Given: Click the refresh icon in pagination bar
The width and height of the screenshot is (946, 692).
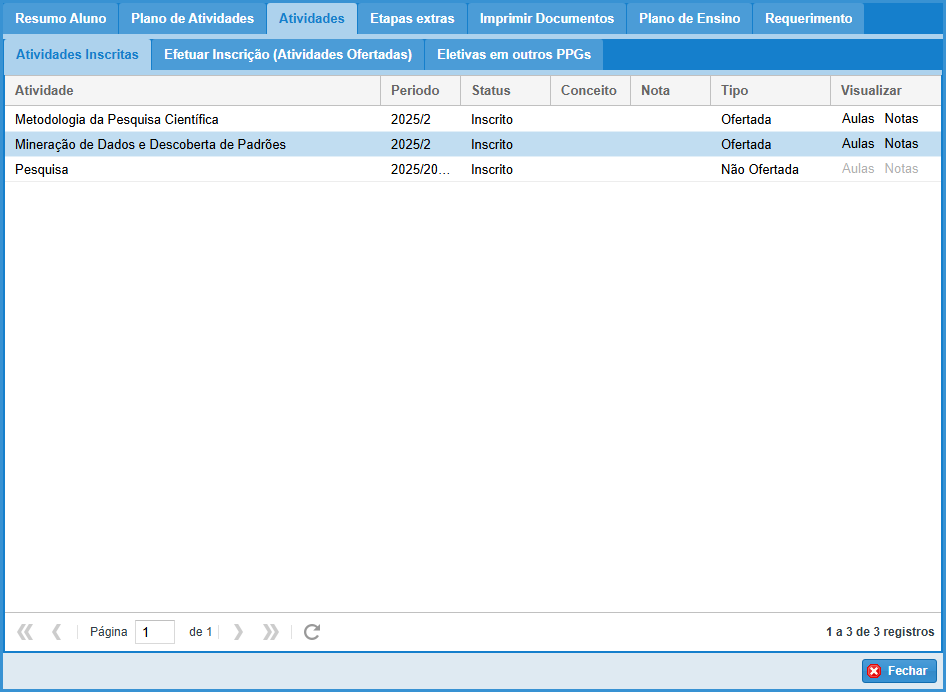Looking at the screenshot, I should coord(312,632).
